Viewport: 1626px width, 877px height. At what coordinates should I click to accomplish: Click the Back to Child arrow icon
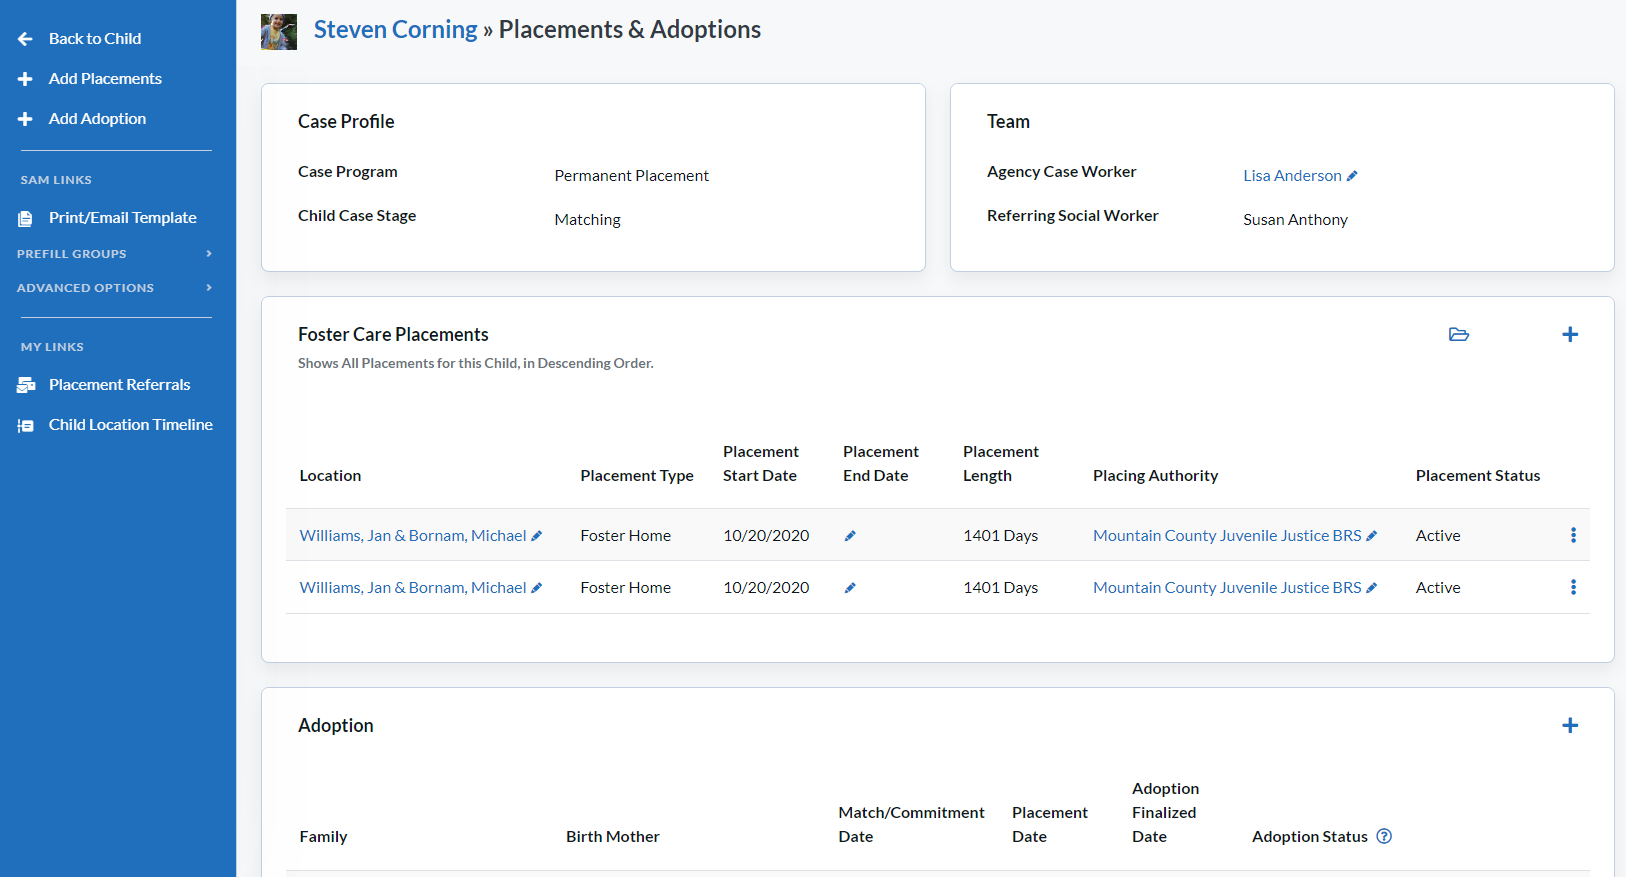(x=25, y=39)
